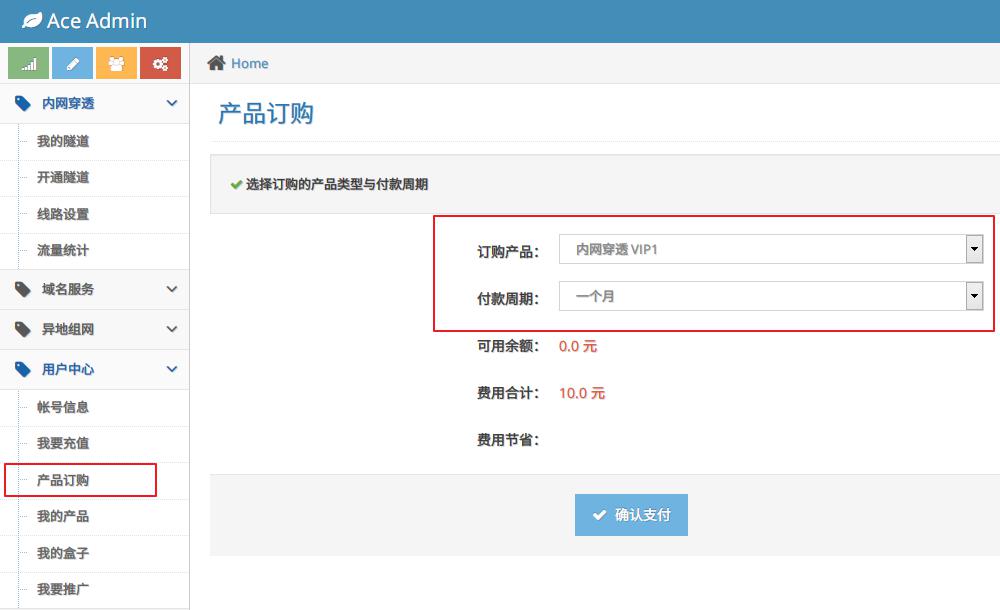
Task: Click the Ace Admin leaf logo
Action: pos(32,20)
